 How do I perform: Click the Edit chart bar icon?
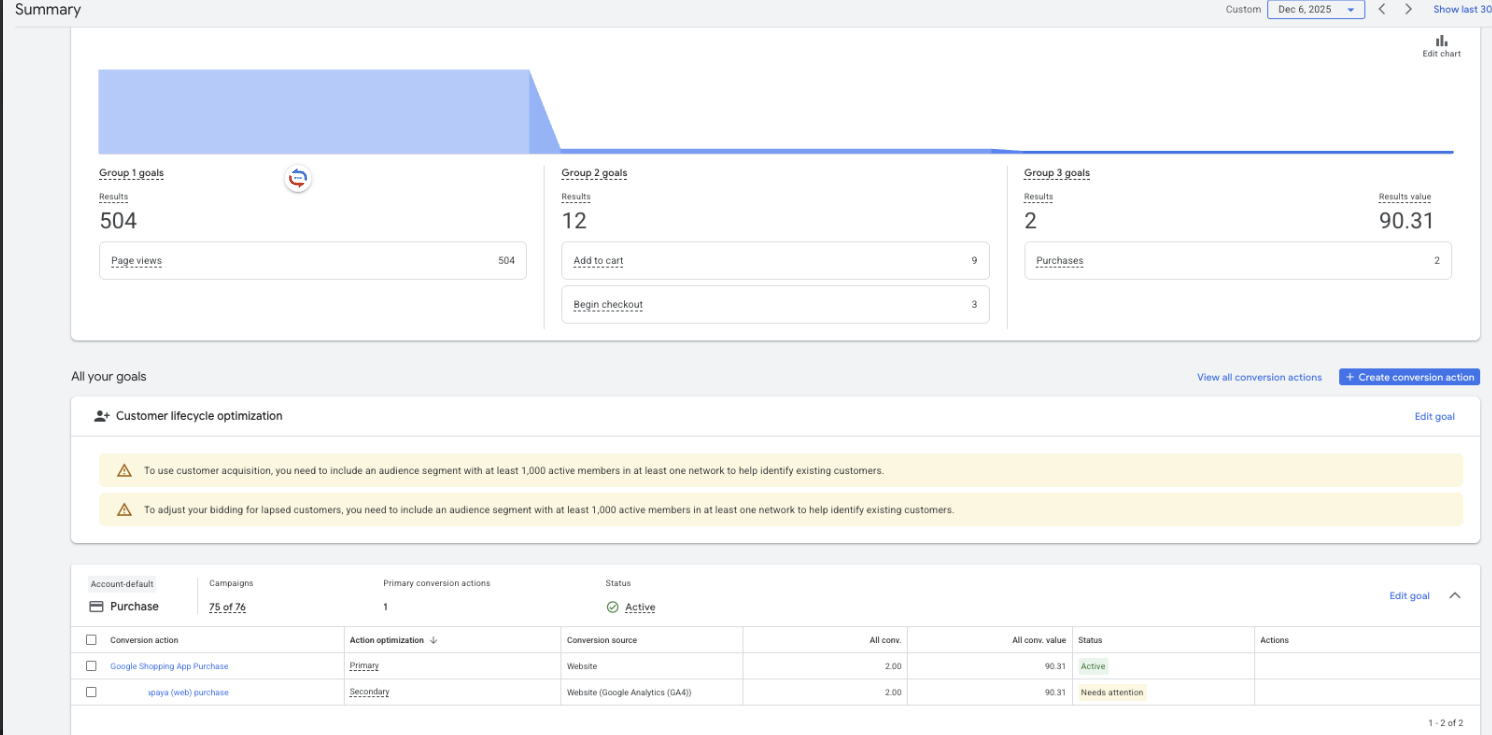point(1441,41)
